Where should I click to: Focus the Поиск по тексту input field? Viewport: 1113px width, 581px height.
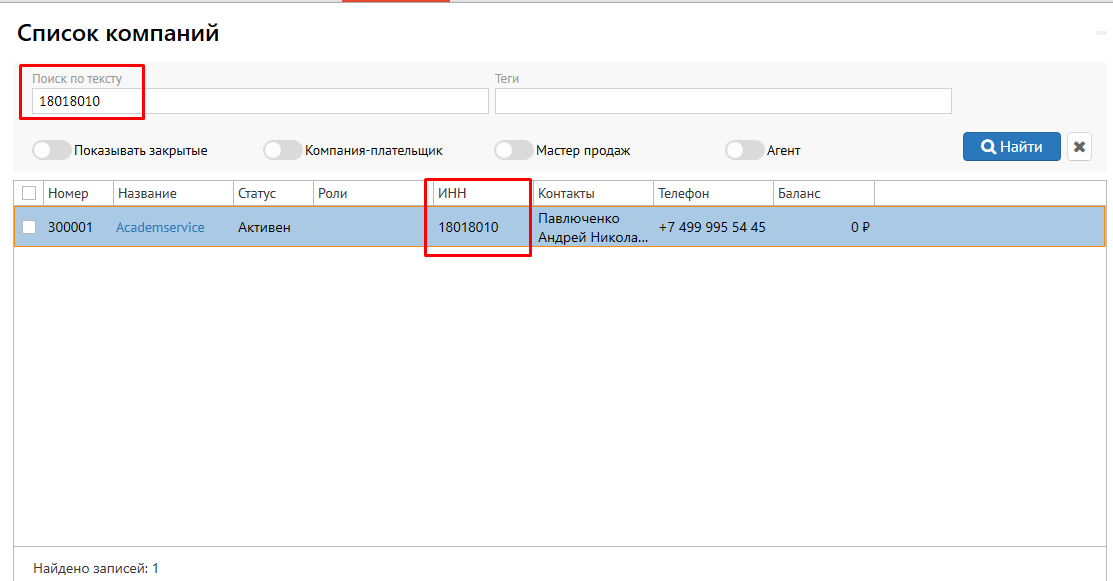click(260, 101)
